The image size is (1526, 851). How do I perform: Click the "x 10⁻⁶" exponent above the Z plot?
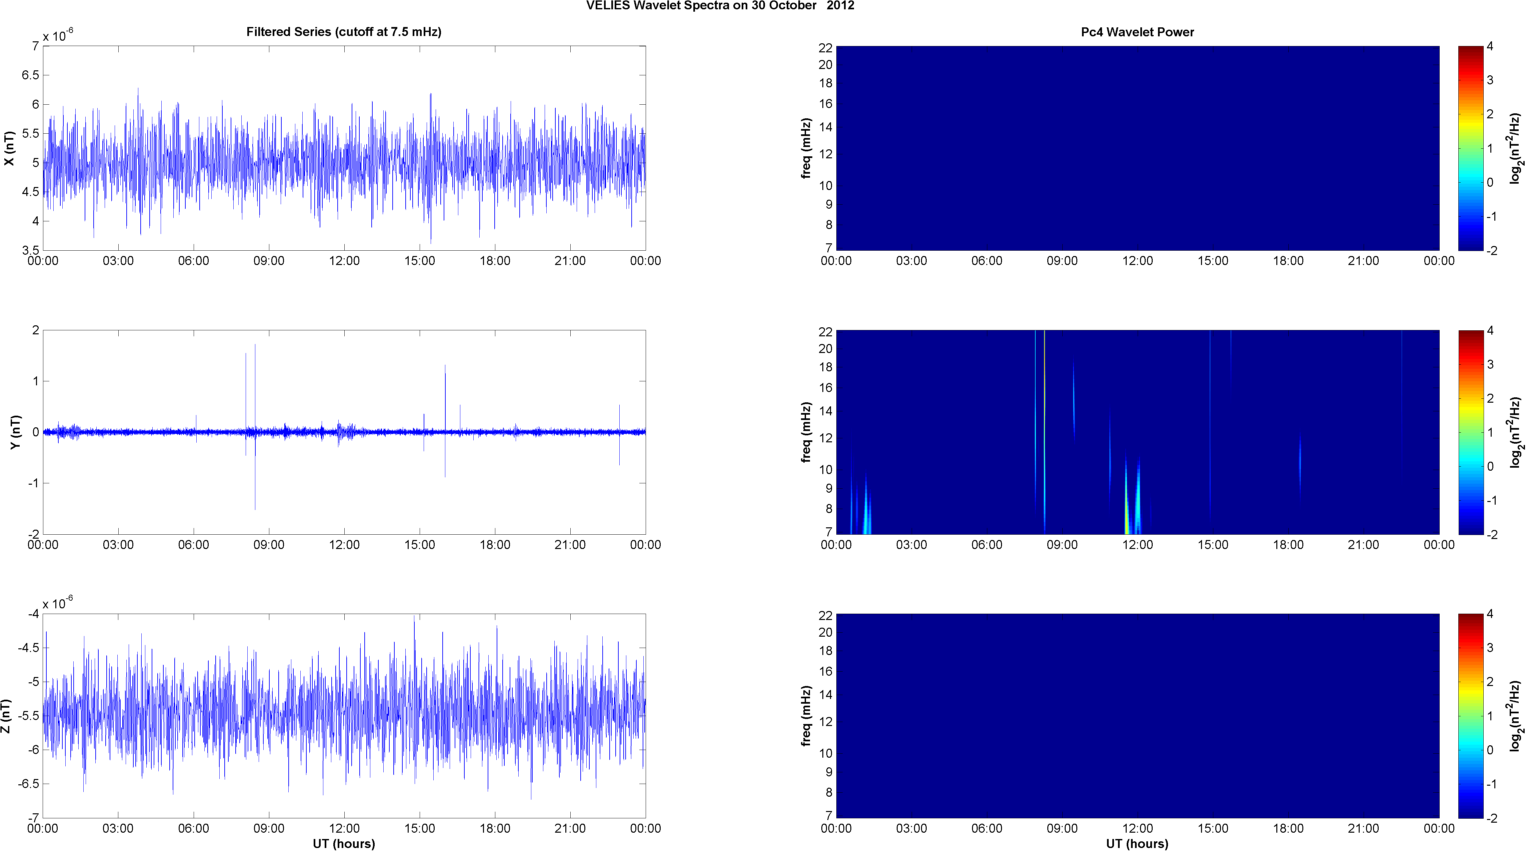coord(58,603)
